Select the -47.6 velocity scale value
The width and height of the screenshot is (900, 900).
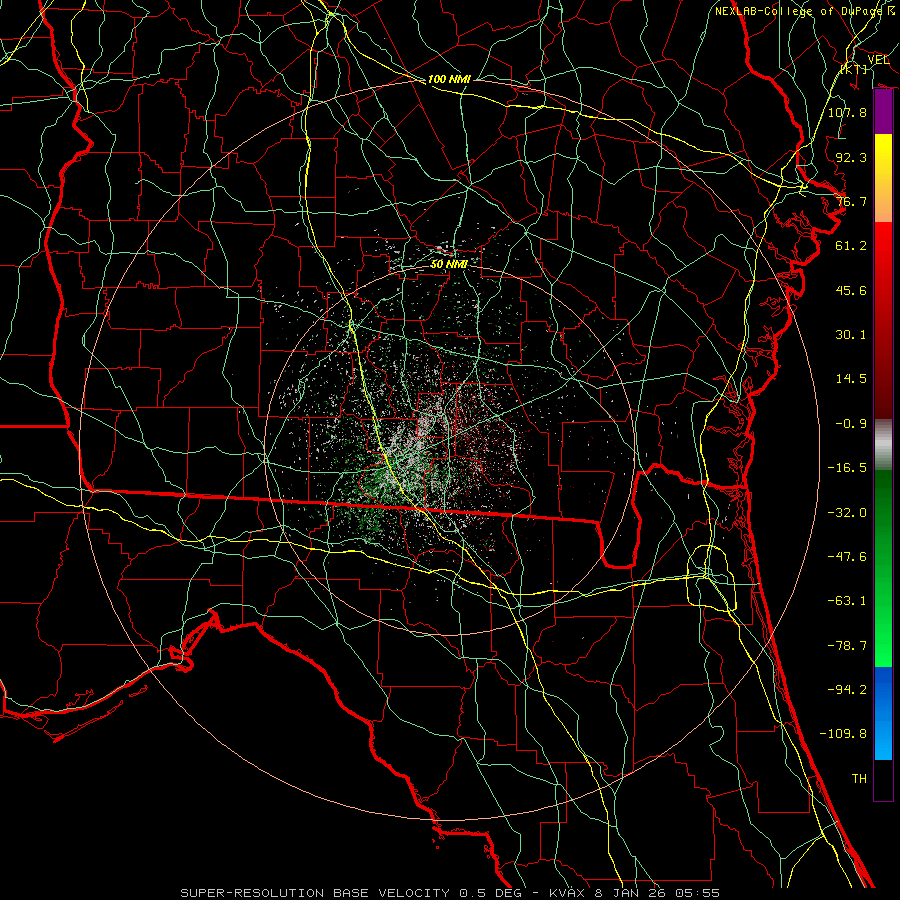click(x=847, y=557)
